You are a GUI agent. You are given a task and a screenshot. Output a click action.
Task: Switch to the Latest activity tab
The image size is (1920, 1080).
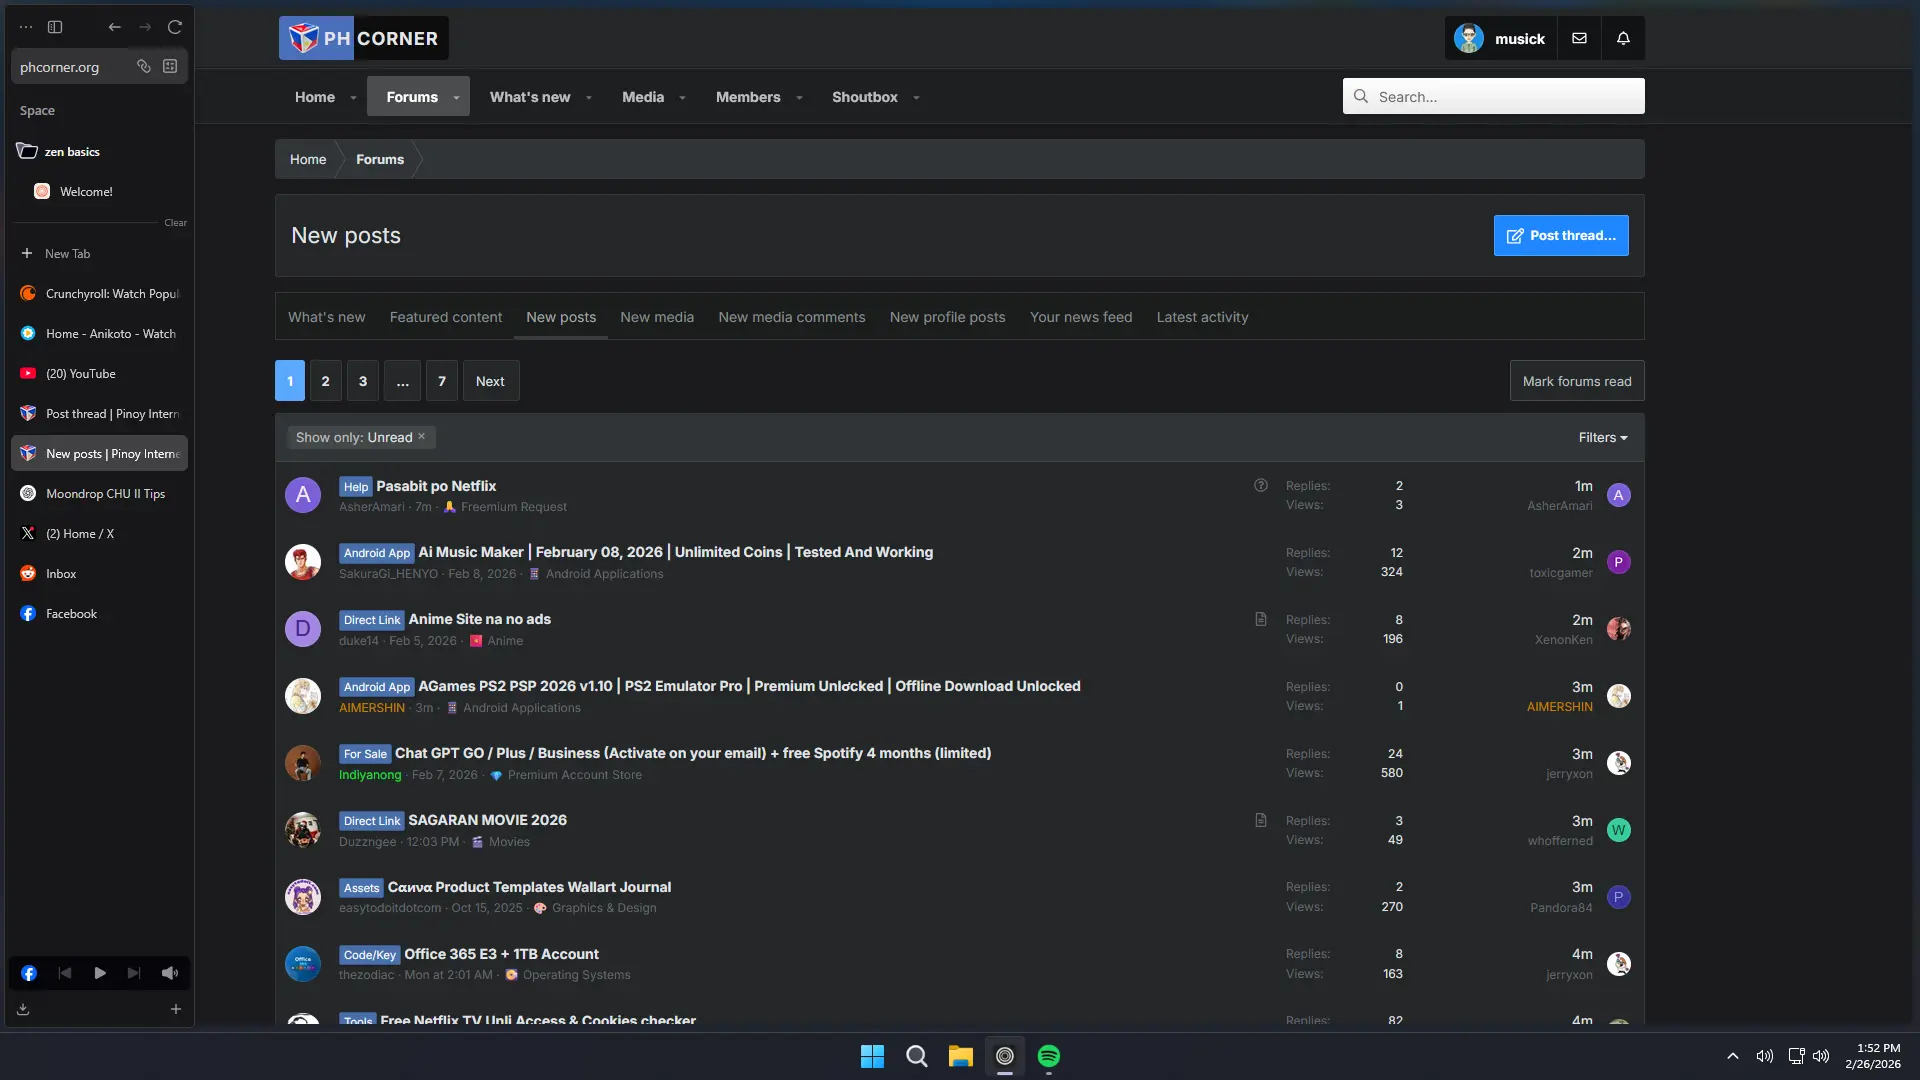coord(1203,317)
